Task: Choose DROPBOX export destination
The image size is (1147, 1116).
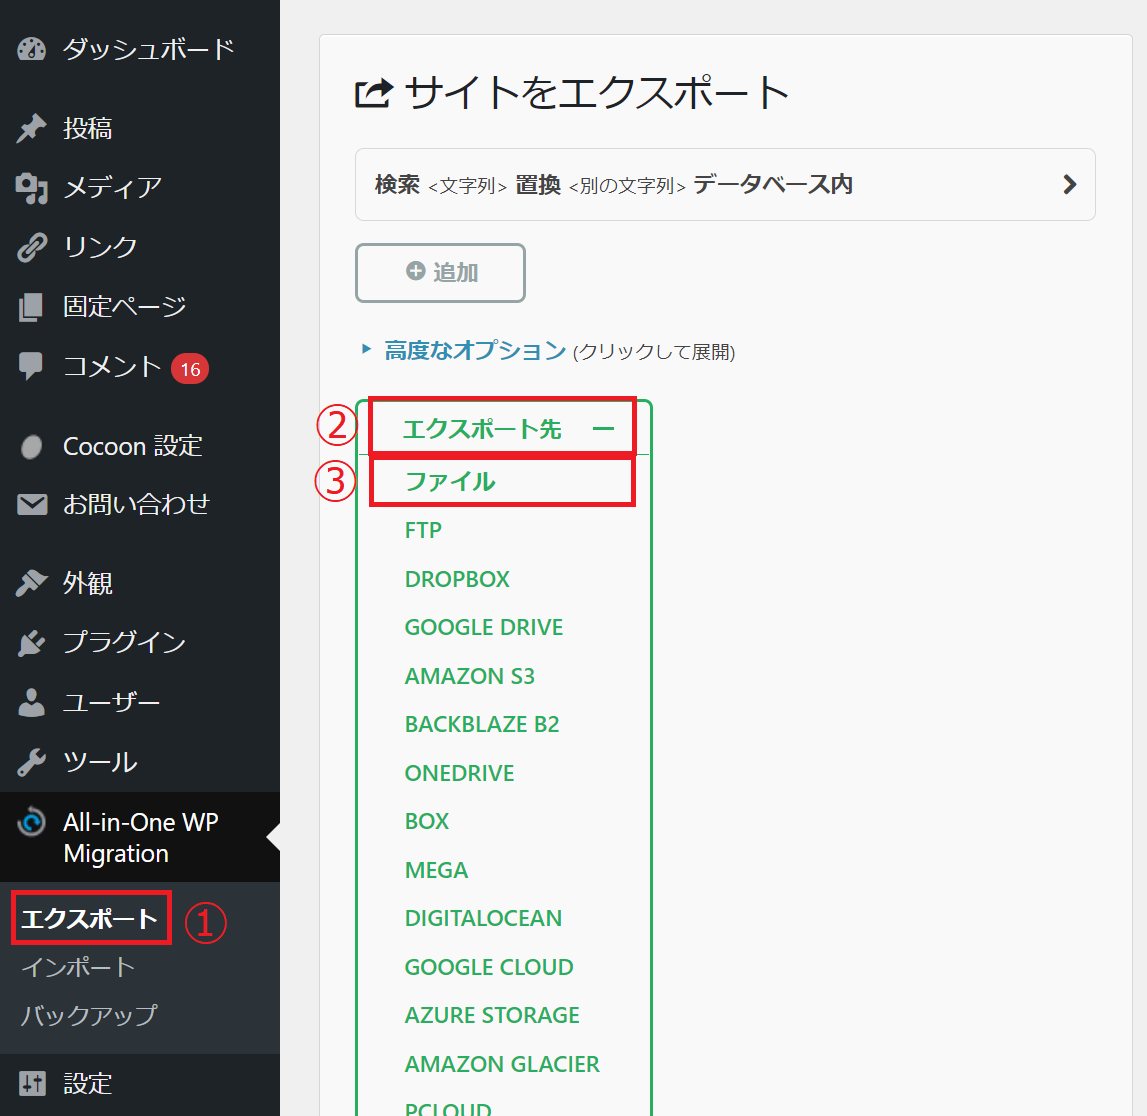Action: [457, 579]
